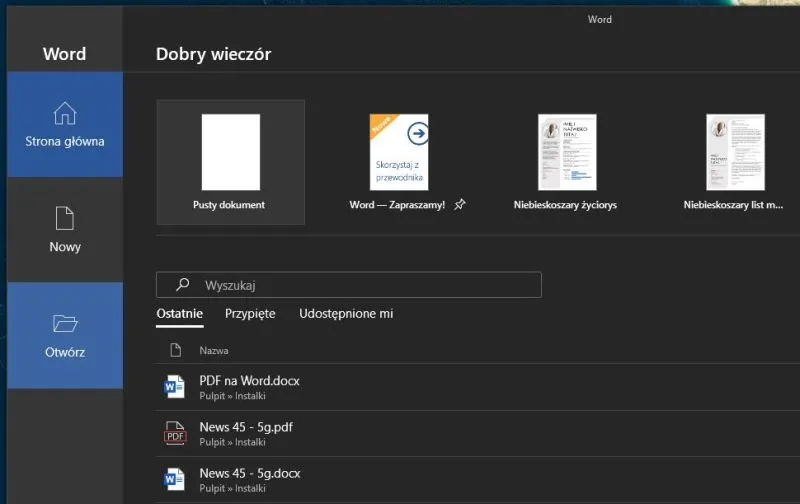800x504 pixels.
Task: Click the Pusty dokument label
Action: pos(229,205)
